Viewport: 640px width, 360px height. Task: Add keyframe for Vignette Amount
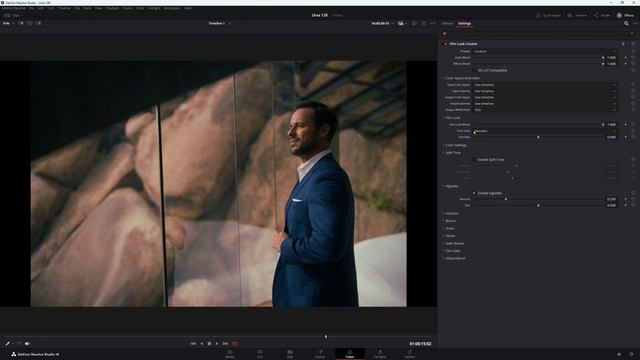click(626, 199)
